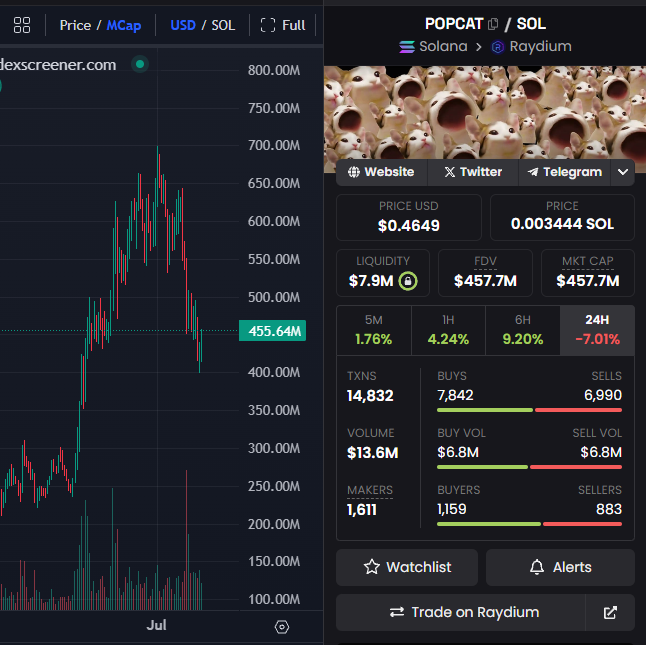Image resolution: width=646 pixels, height=645 pixels.
Task: Open the chart layout grid icon
Action: tap(22, 25)
